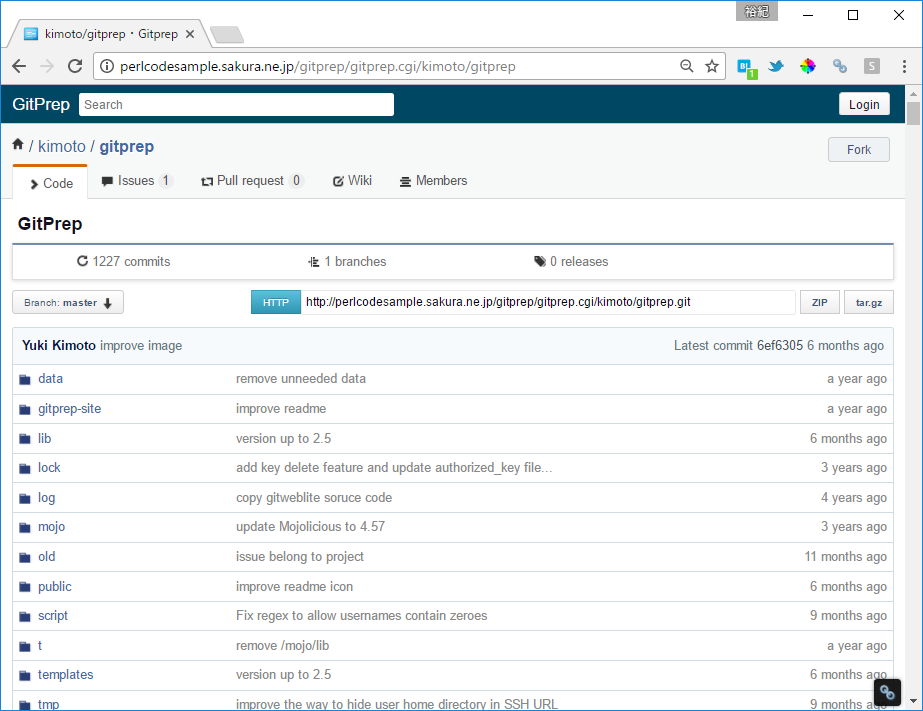Bookmark this page with the star icon

712,66
